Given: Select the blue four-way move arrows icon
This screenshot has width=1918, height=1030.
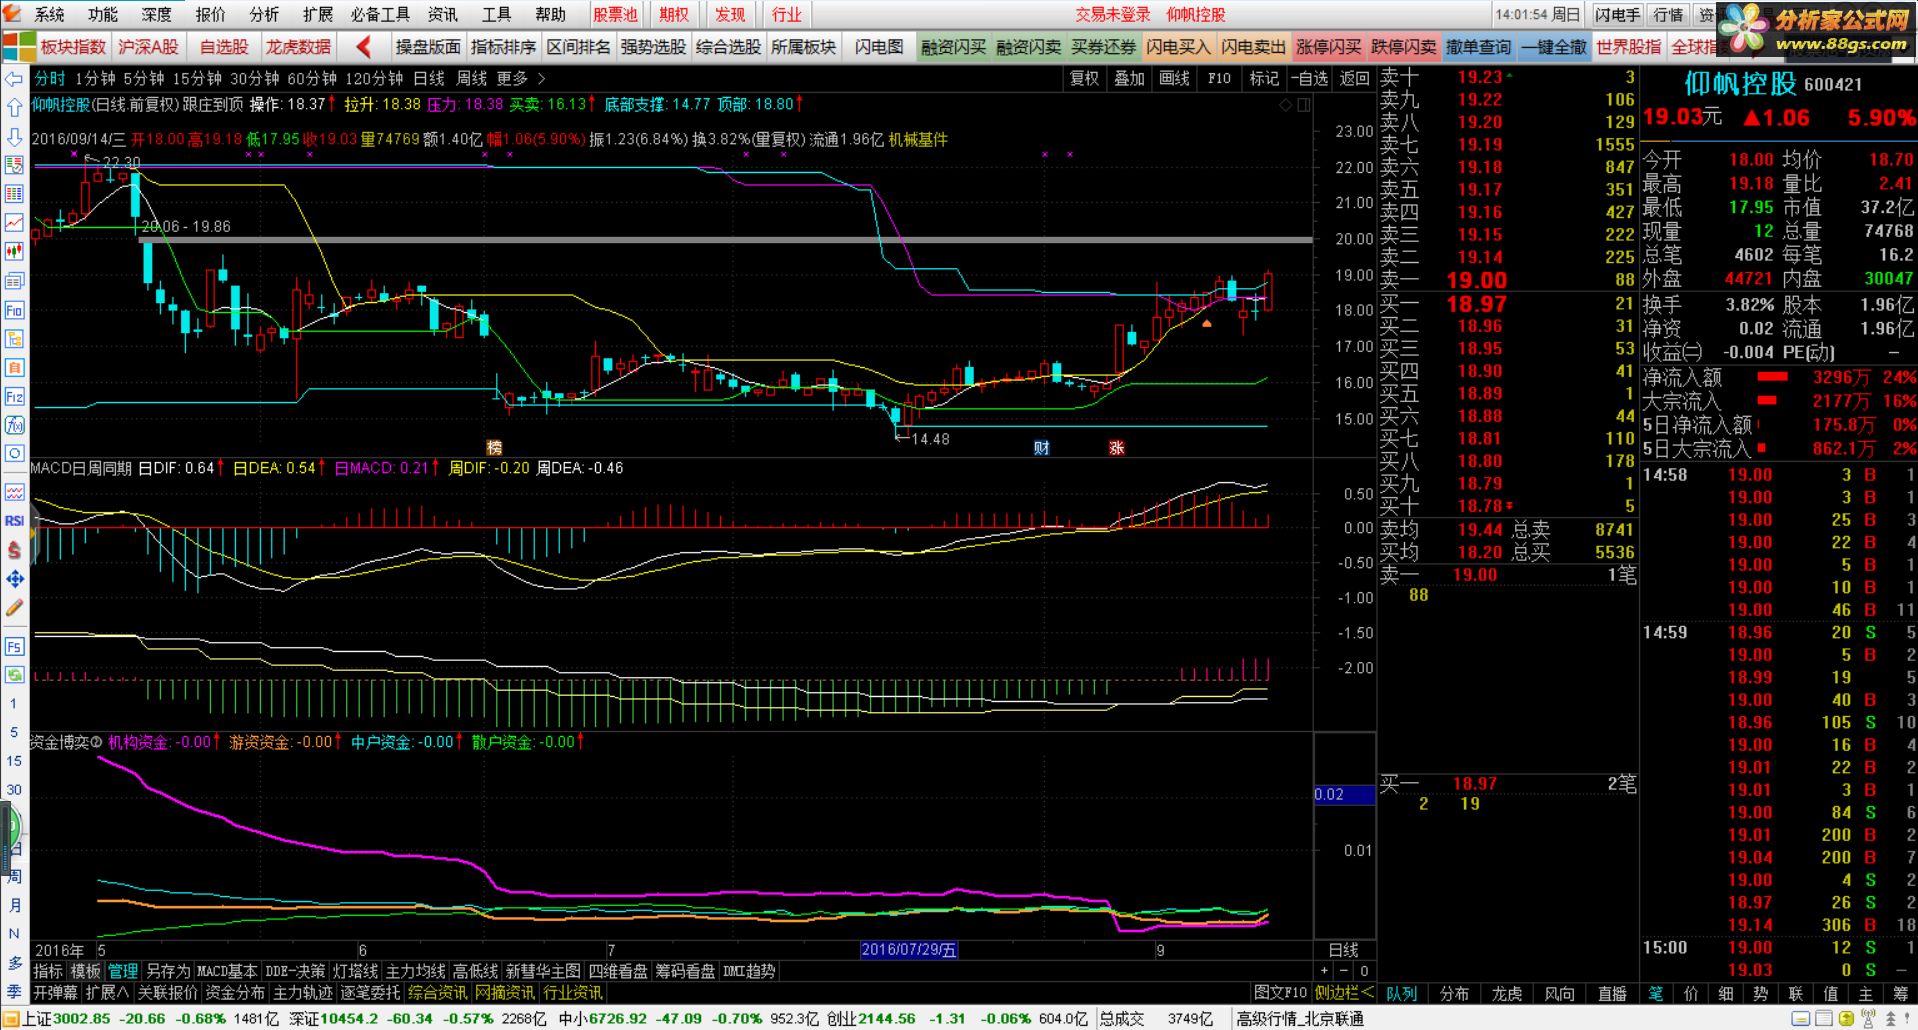Looking at the screenshot, I should tap(14, 578).
